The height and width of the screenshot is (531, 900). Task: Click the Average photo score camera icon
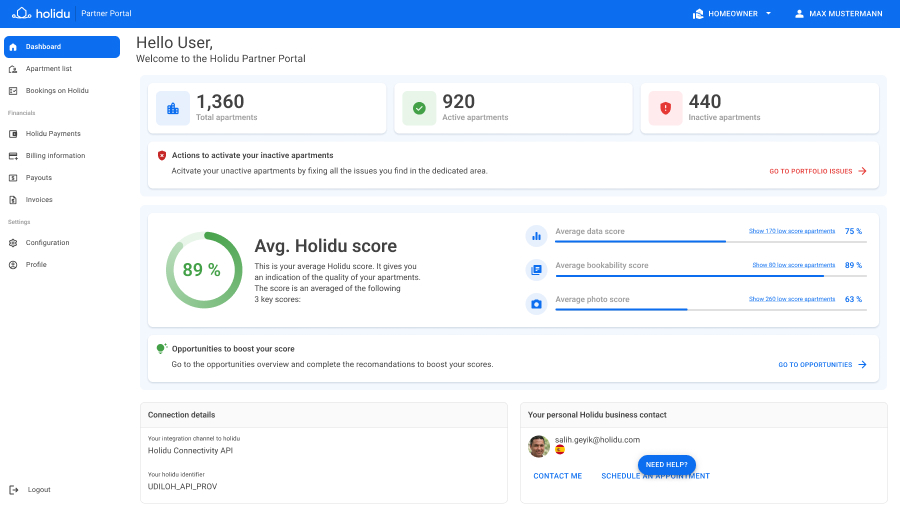click(536, 304)
